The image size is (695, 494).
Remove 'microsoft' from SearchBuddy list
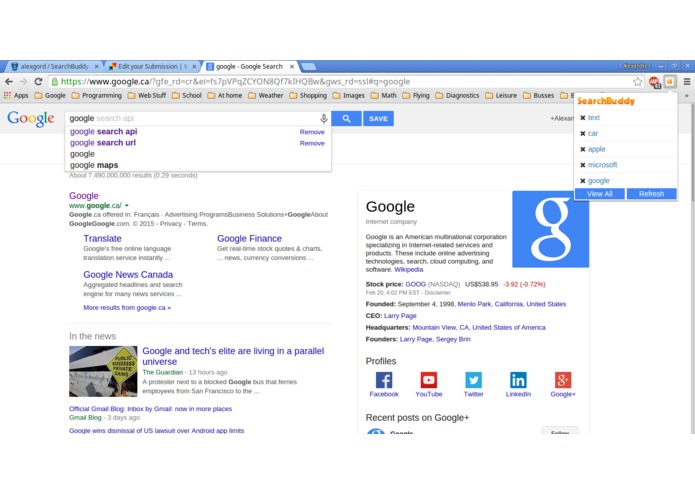coord(582,165)
